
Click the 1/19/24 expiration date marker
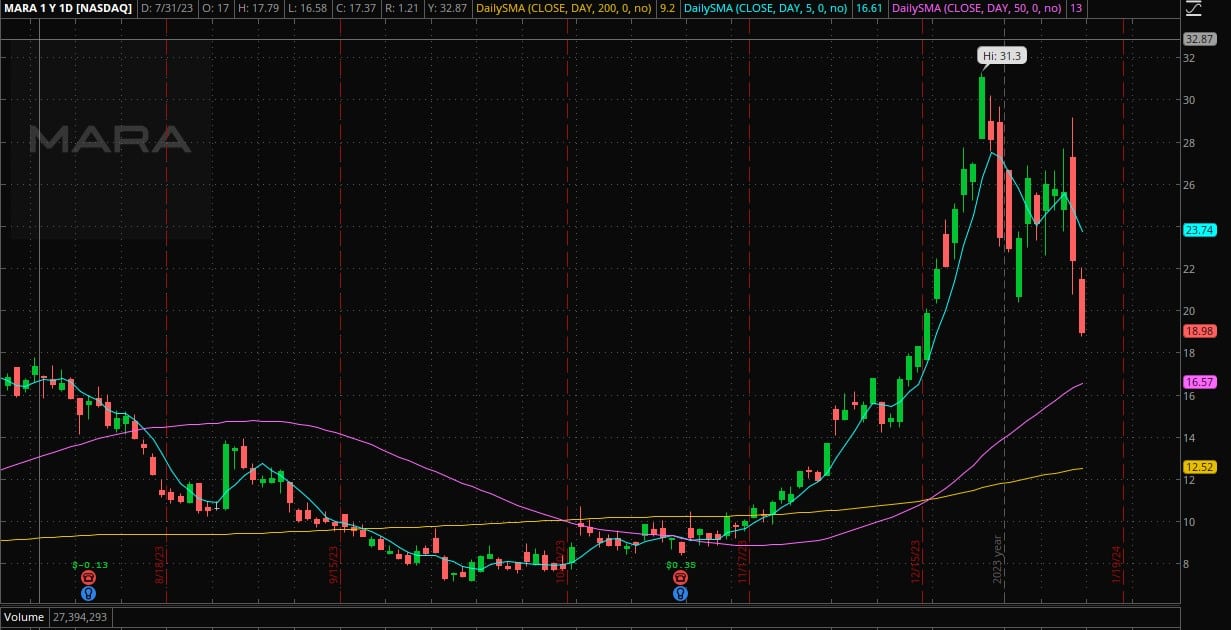(1117, 568)
